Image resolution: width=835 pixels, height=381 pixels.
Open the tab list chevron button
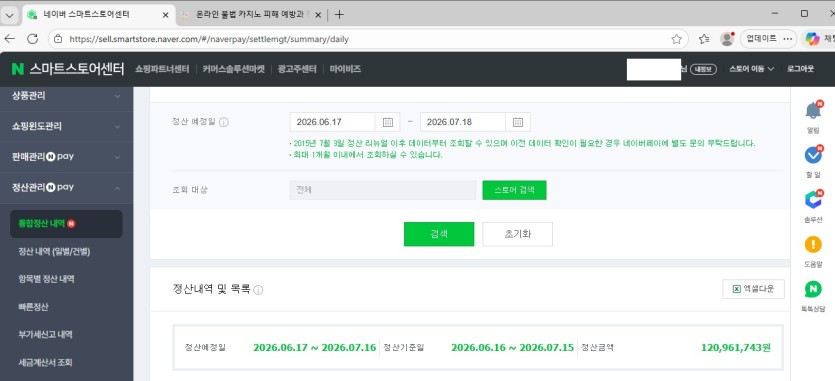click(9, 14)
